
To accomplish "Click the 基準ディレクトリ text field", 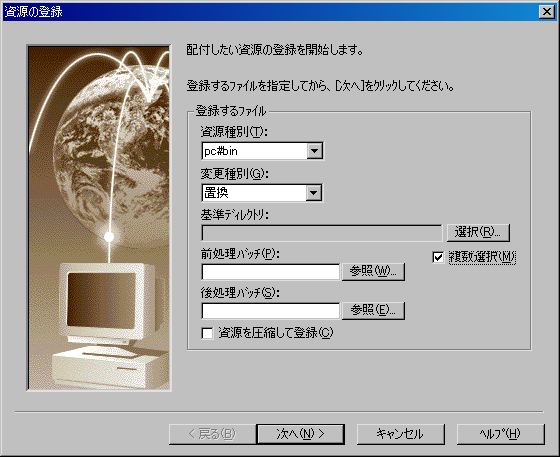I will [x=322, y=233].
